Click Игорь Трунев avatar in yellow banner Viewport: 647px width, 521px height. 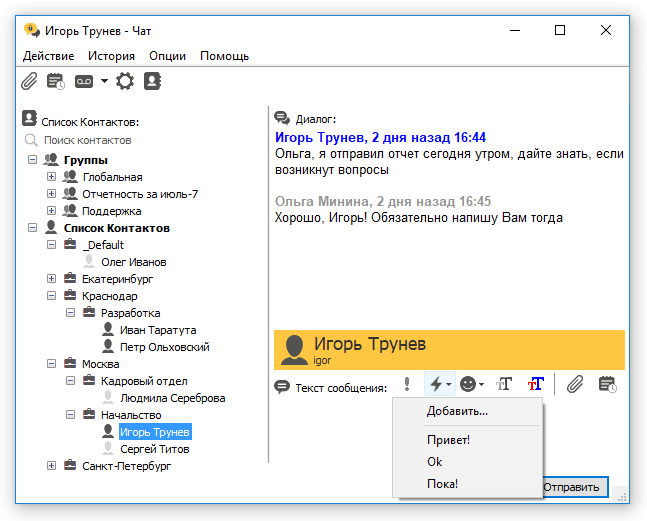(x=294, y=350)
